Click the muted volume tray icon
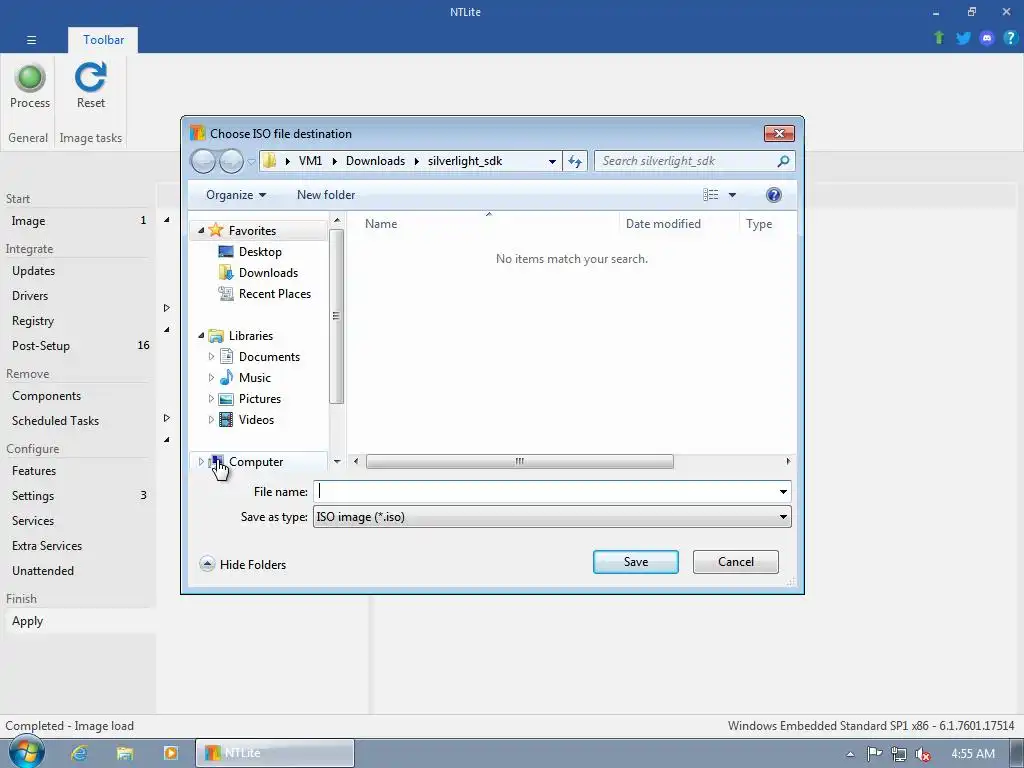Image resolution: width=1024 pixels, height=768 pixels. coord(923,754)
